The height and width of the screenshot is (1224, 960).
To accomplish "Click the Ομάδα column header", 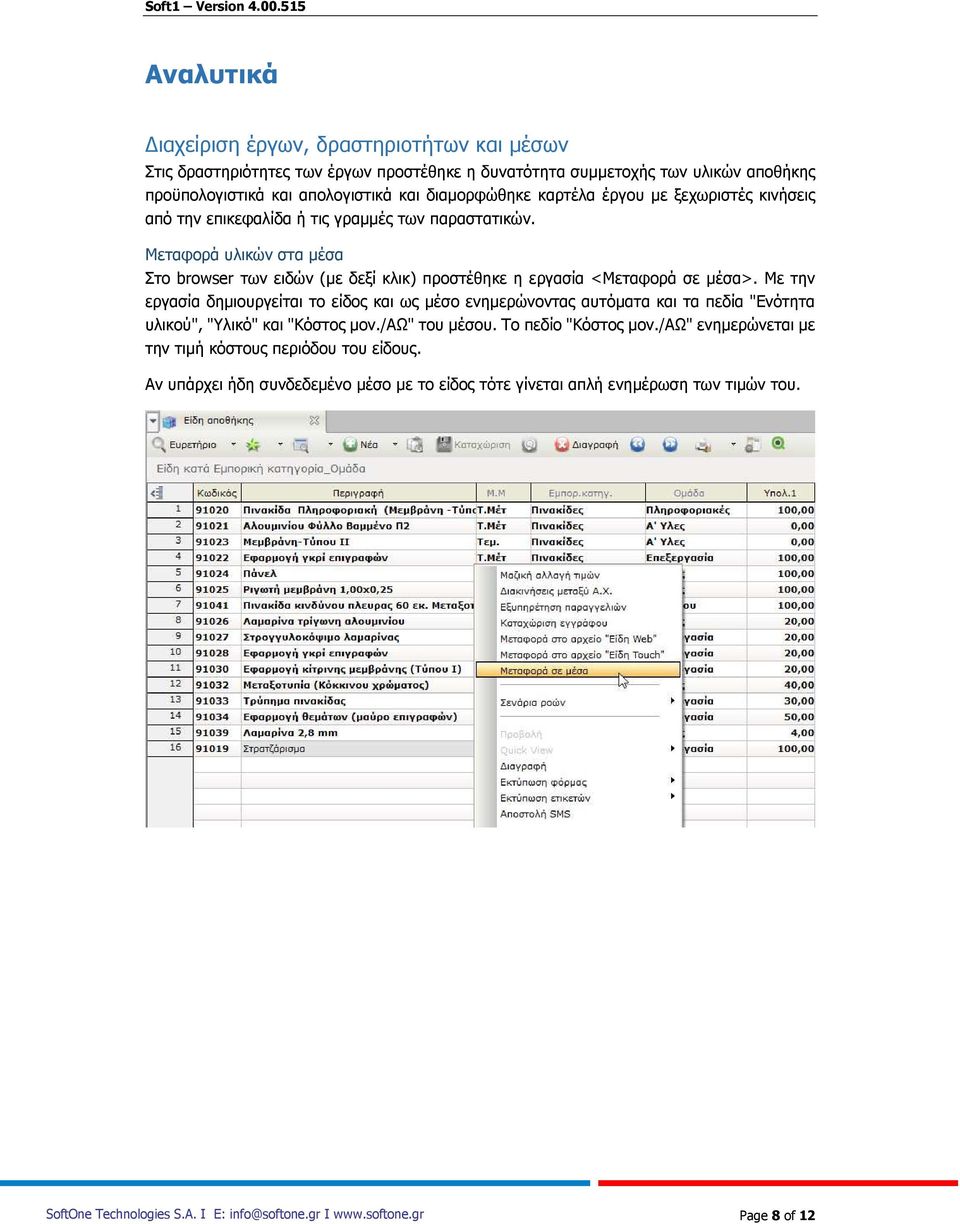I will (695, 493).
